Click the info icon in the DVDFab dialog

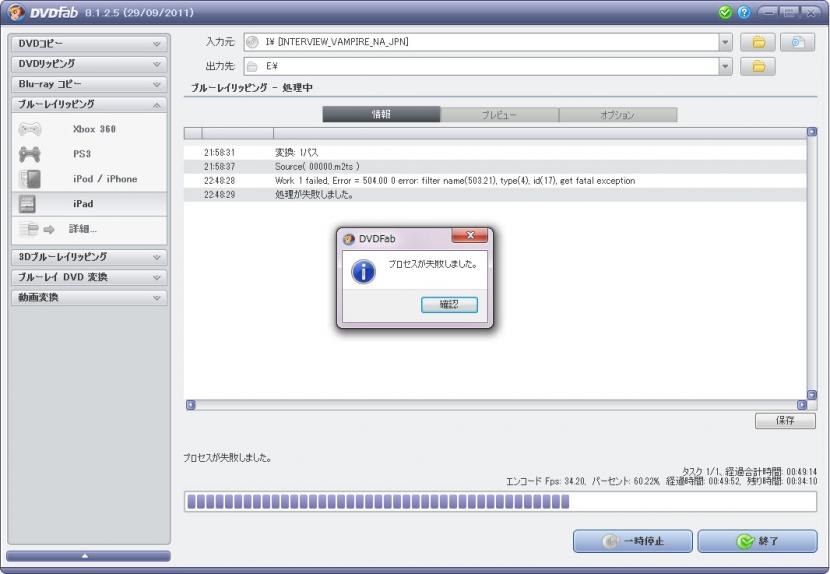tap(363, 272)
